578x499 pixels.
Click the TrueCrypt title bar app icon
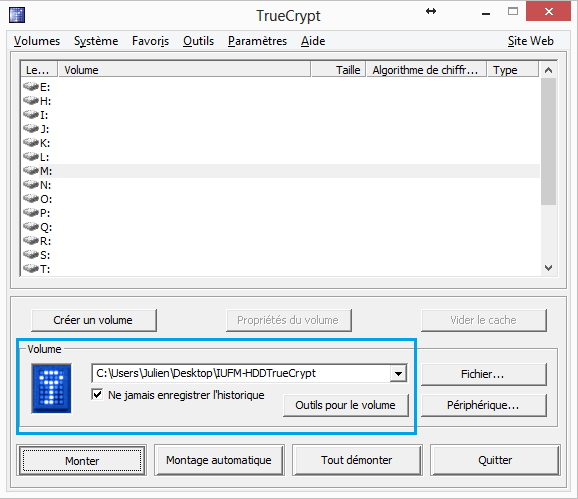tap(17, 15)
